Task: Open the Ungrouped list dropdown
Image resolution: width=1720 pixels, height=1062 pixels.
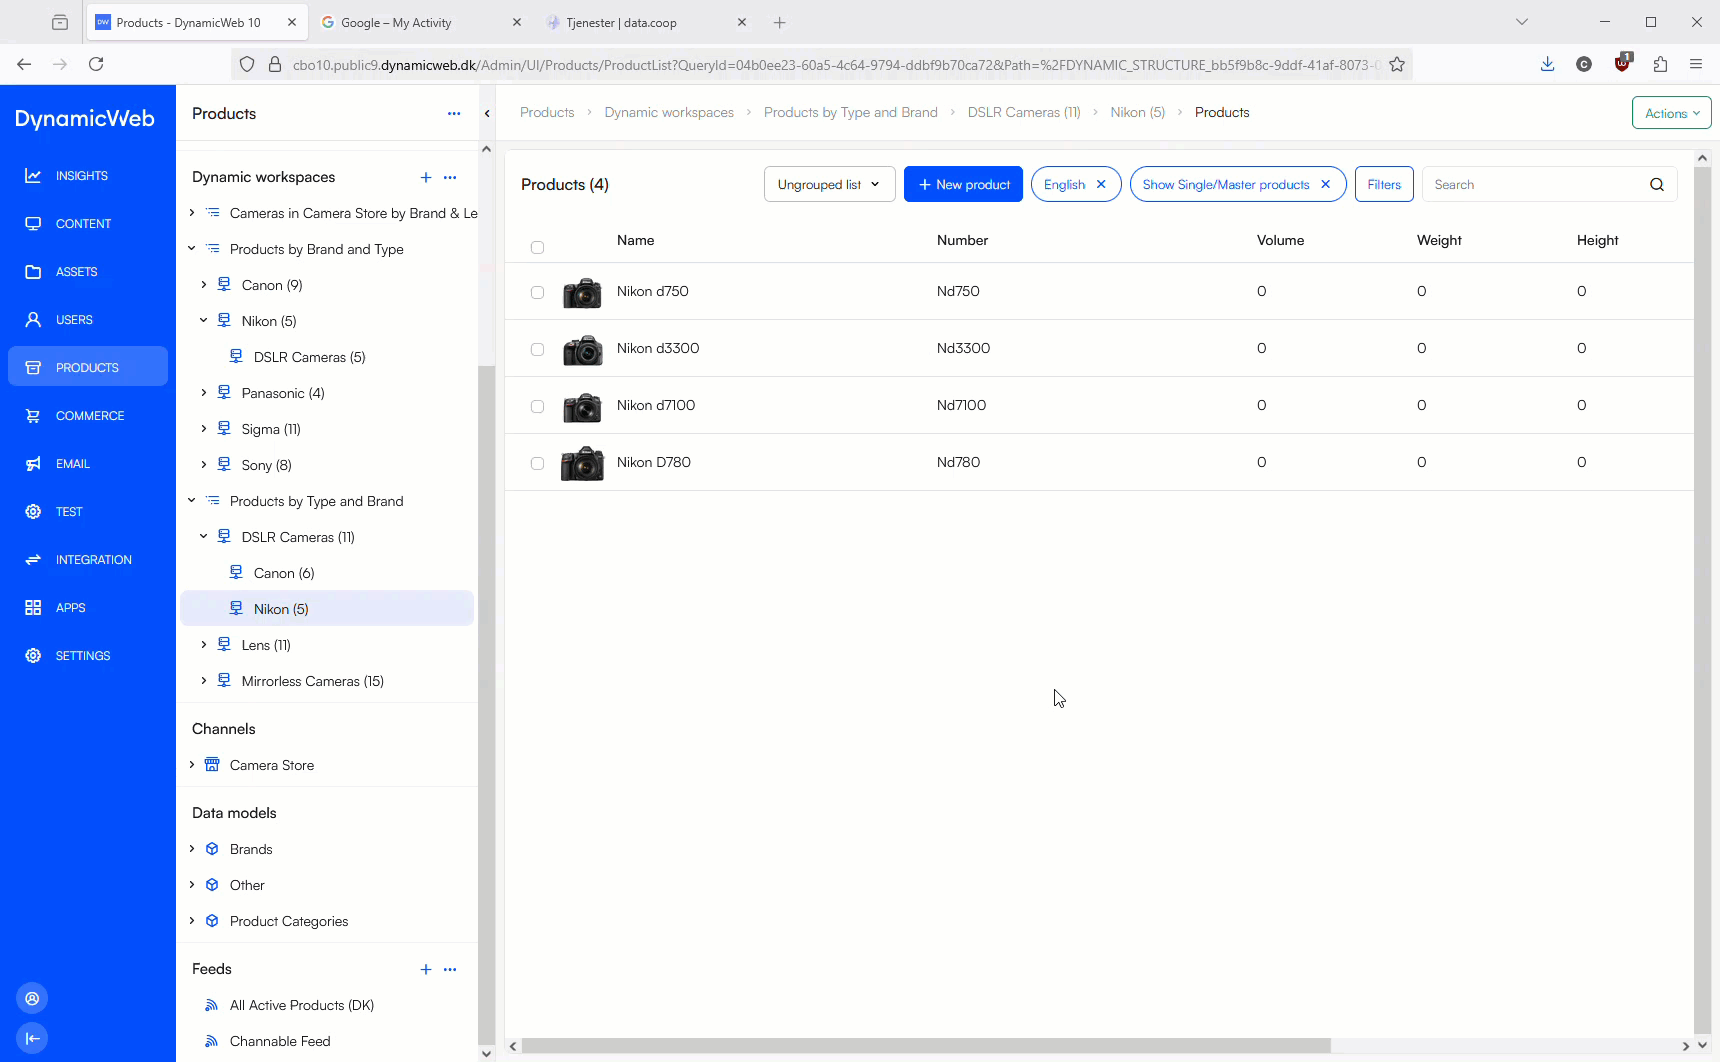Action: (829, 185)
